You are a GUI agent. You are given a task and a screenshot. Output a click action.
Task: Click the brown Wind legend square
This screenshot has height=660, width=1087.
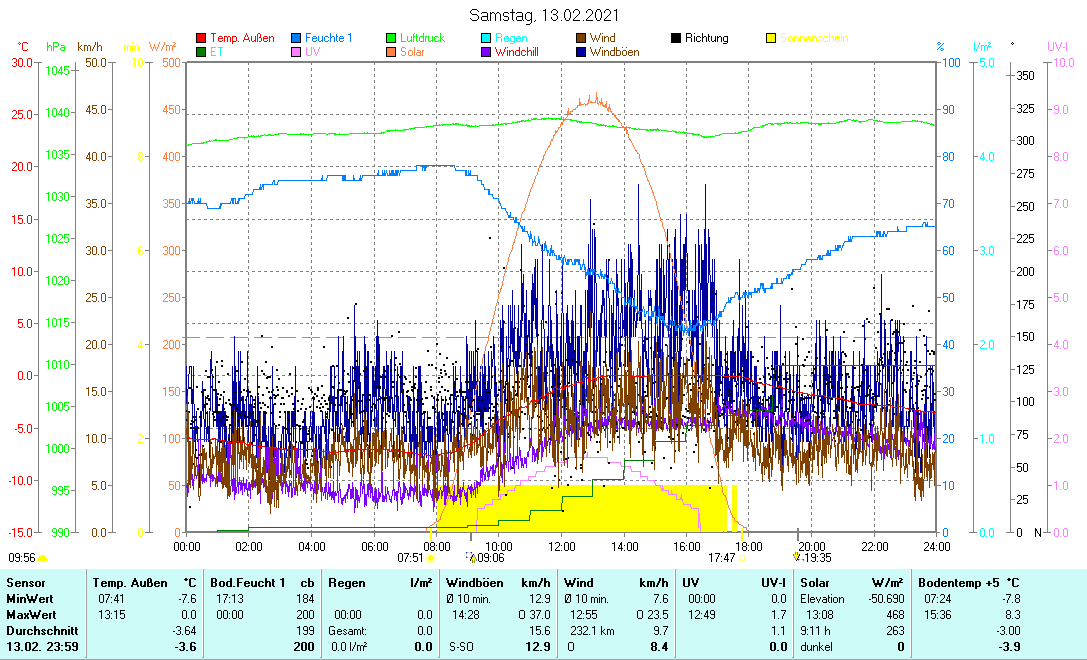[x=581, y=39]
